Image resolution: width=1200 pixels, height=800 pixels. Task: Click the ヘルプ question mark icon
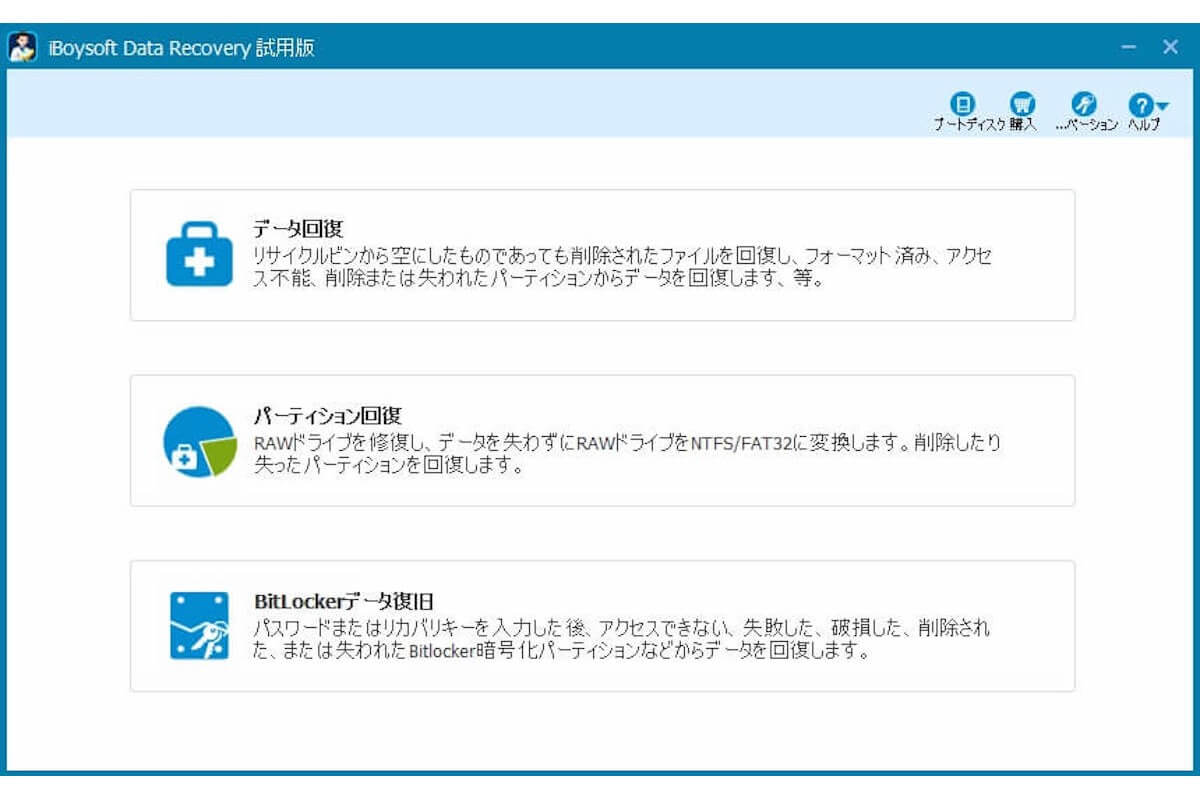(1141, 104)
